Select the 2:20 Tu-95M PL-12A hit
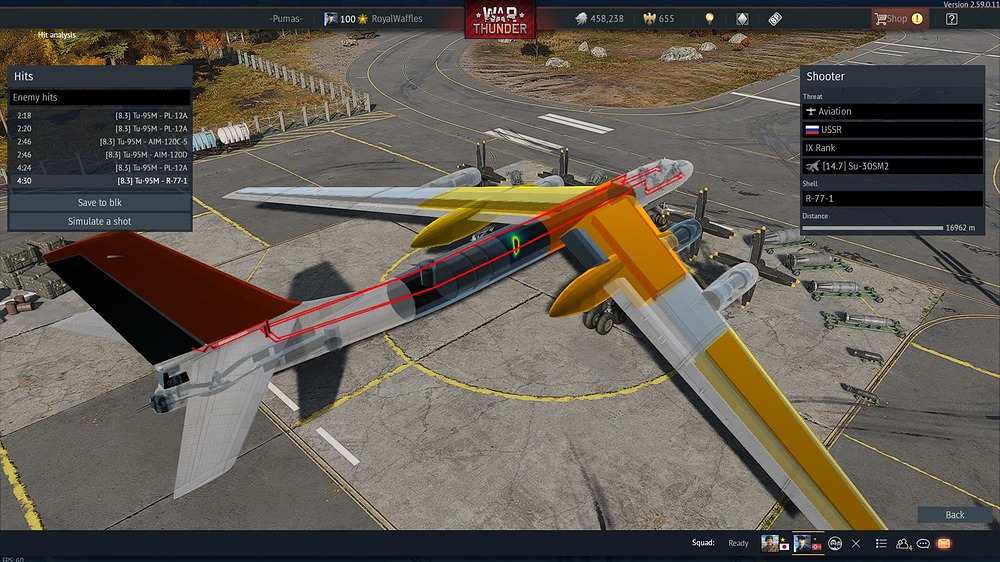 pyautogui.click(x=99, y=128)
